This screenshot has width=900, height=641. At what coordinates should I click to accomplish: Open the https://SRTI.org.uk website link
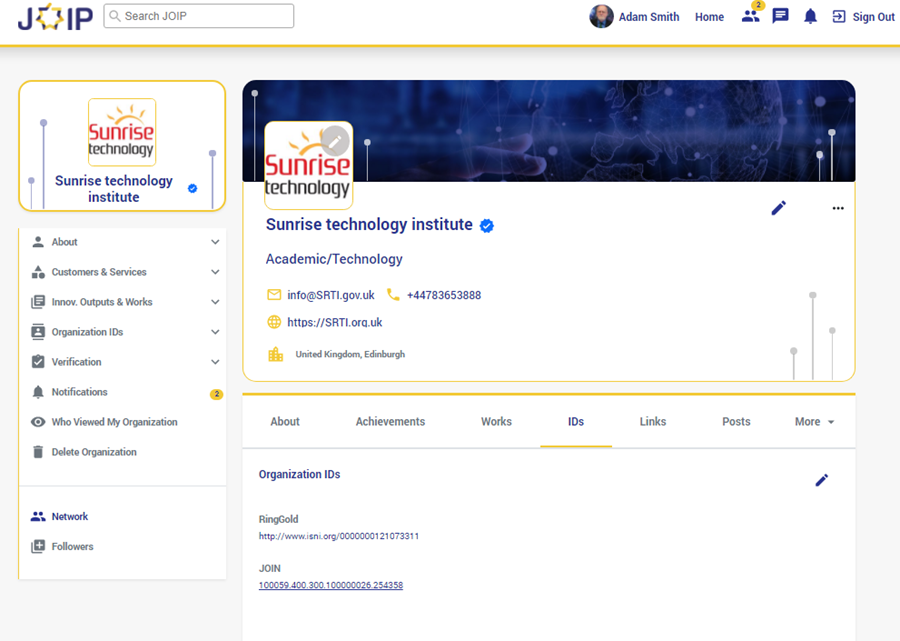click(x=334, y=323)
